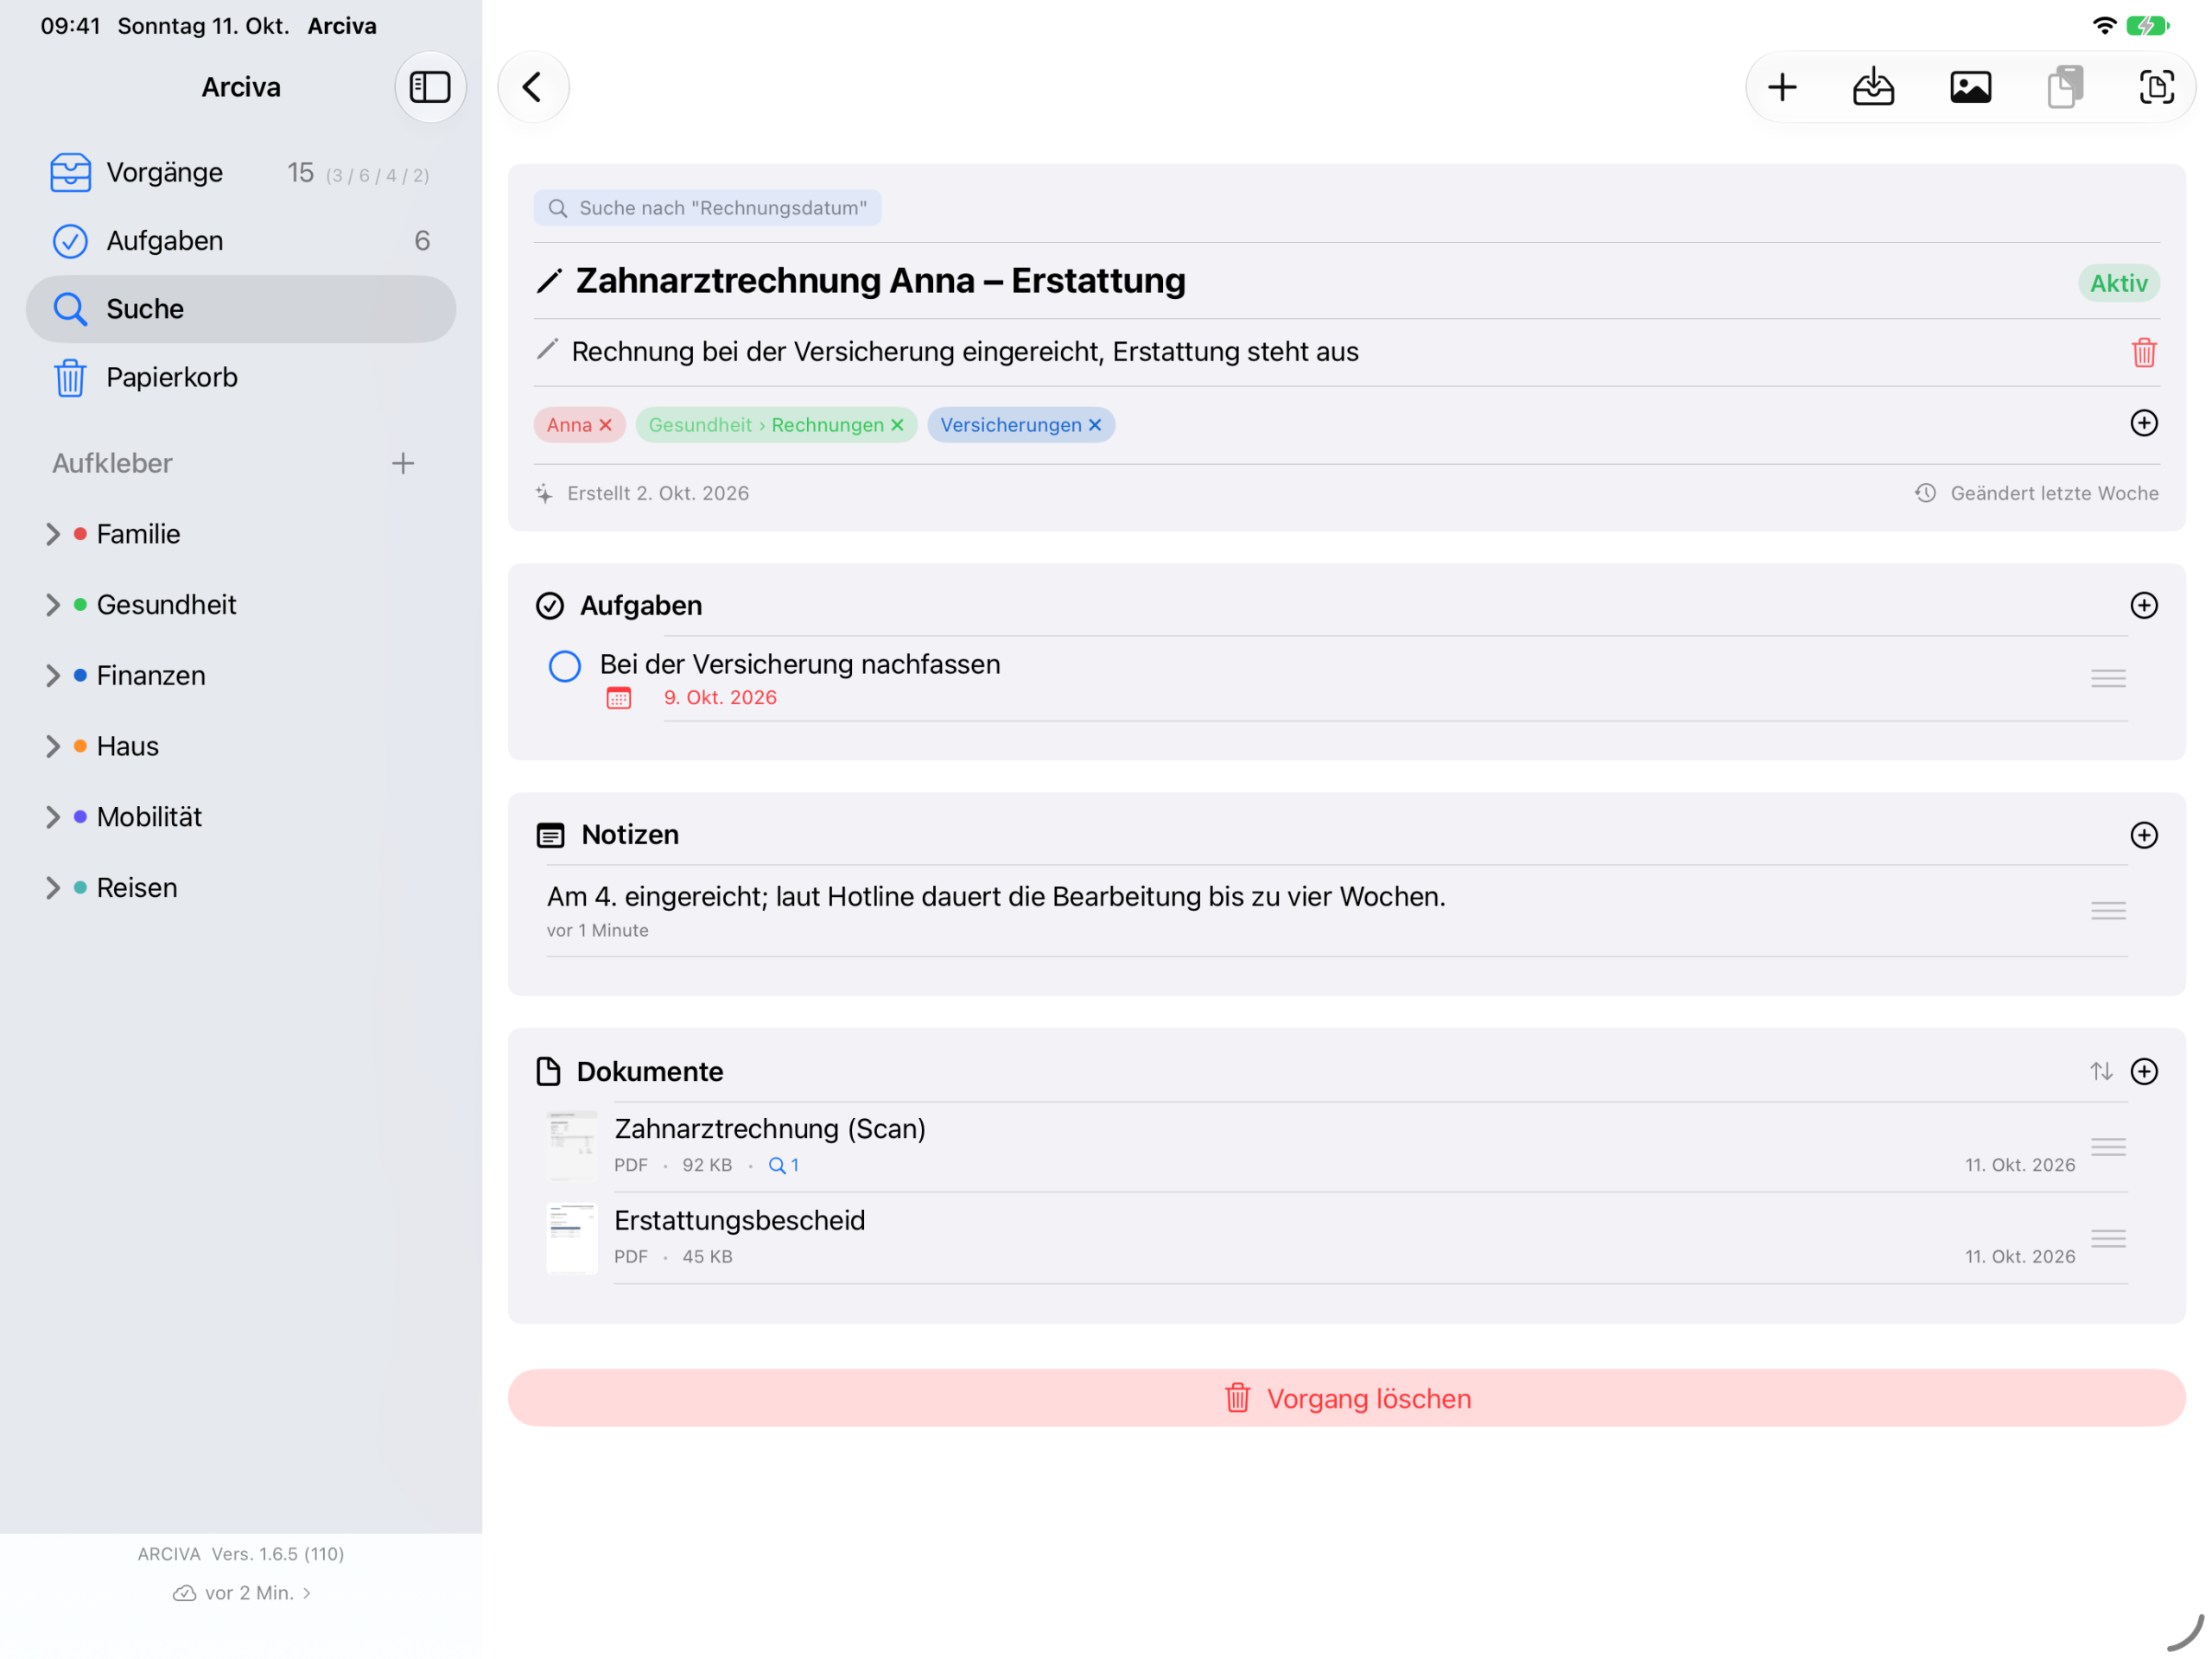Add a new note in Notizen section
This screenshot has width=2212, height=1659.
(x=2143, y=835)
